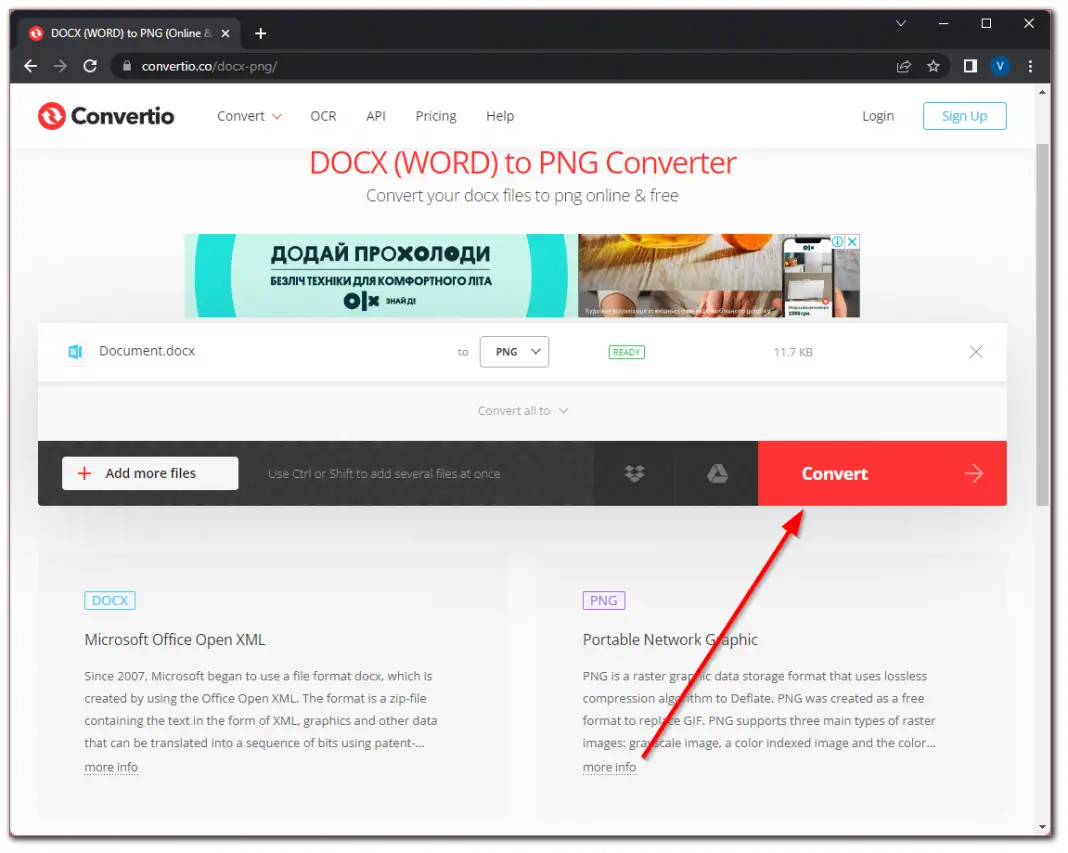Upload files from Google Drive
This screenshot has height=853, width=1068.
click(716, 473)
